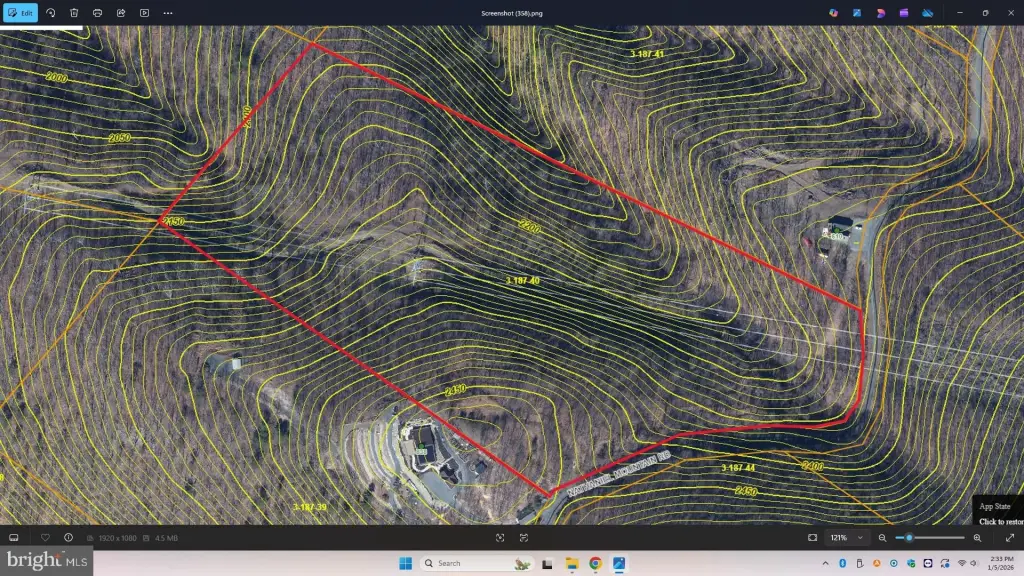1024x576 pixels.
Task: Toggle the filmstrip view icon
Action: point(14,537)
